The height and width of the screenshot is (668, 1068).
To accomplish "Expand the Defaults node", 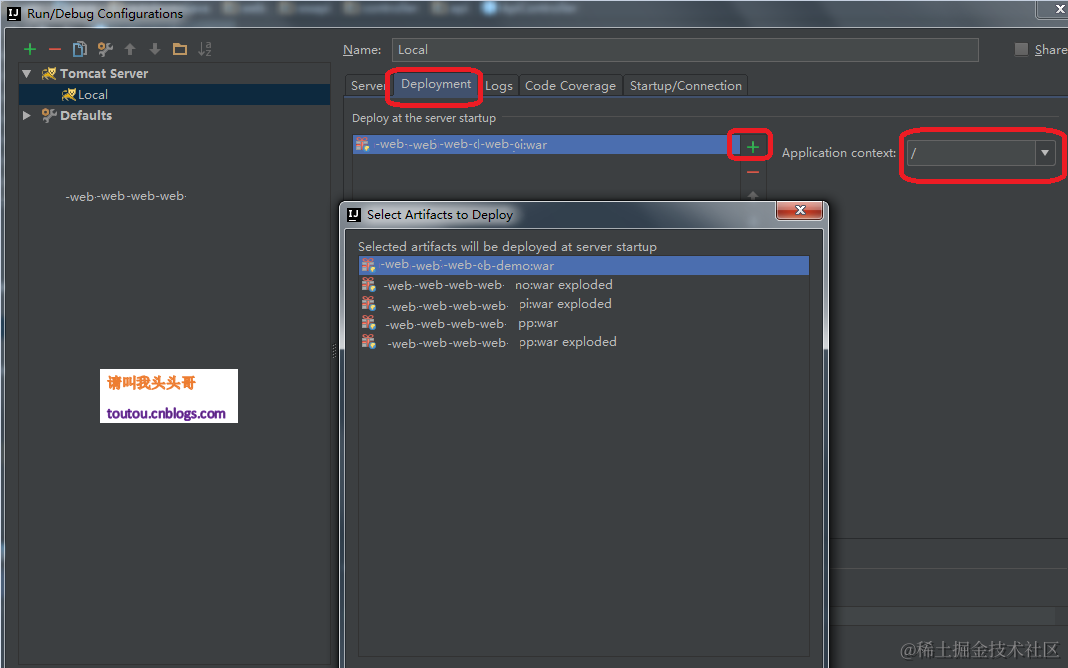I will [26, 114].
